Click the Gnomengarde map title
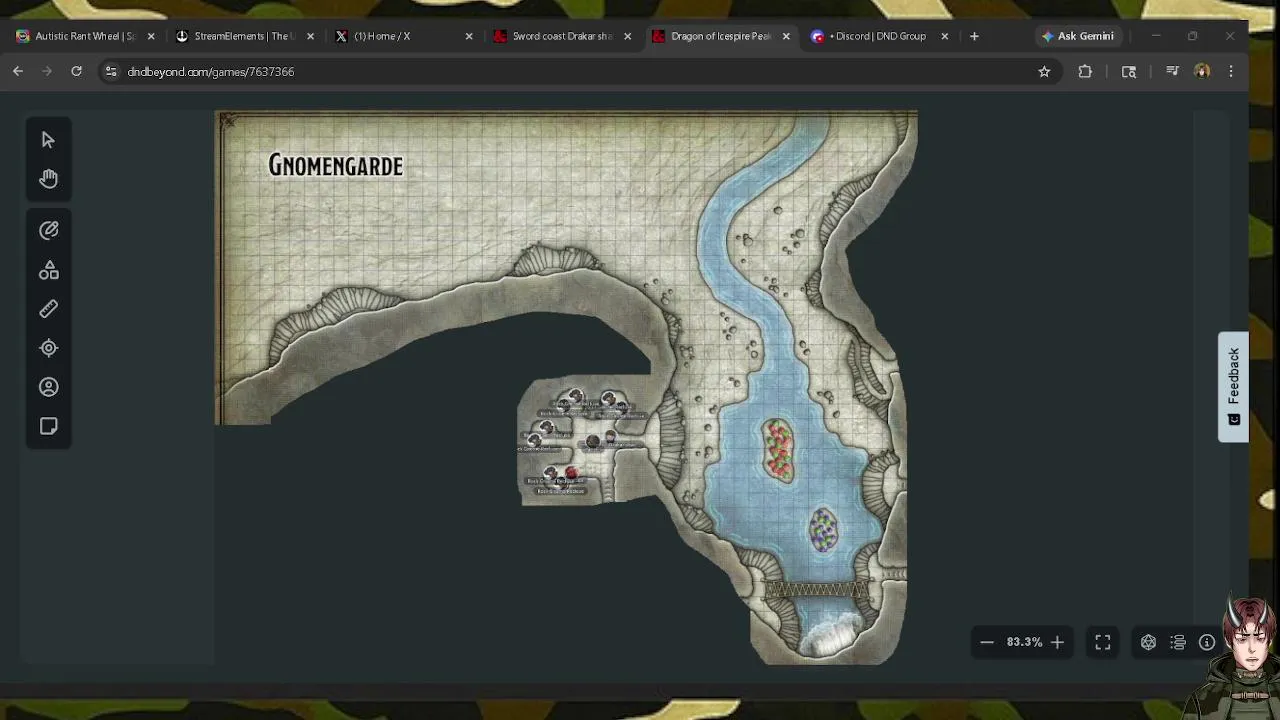The height and width of the screenshot is (720, 1280). pos(335,166)
